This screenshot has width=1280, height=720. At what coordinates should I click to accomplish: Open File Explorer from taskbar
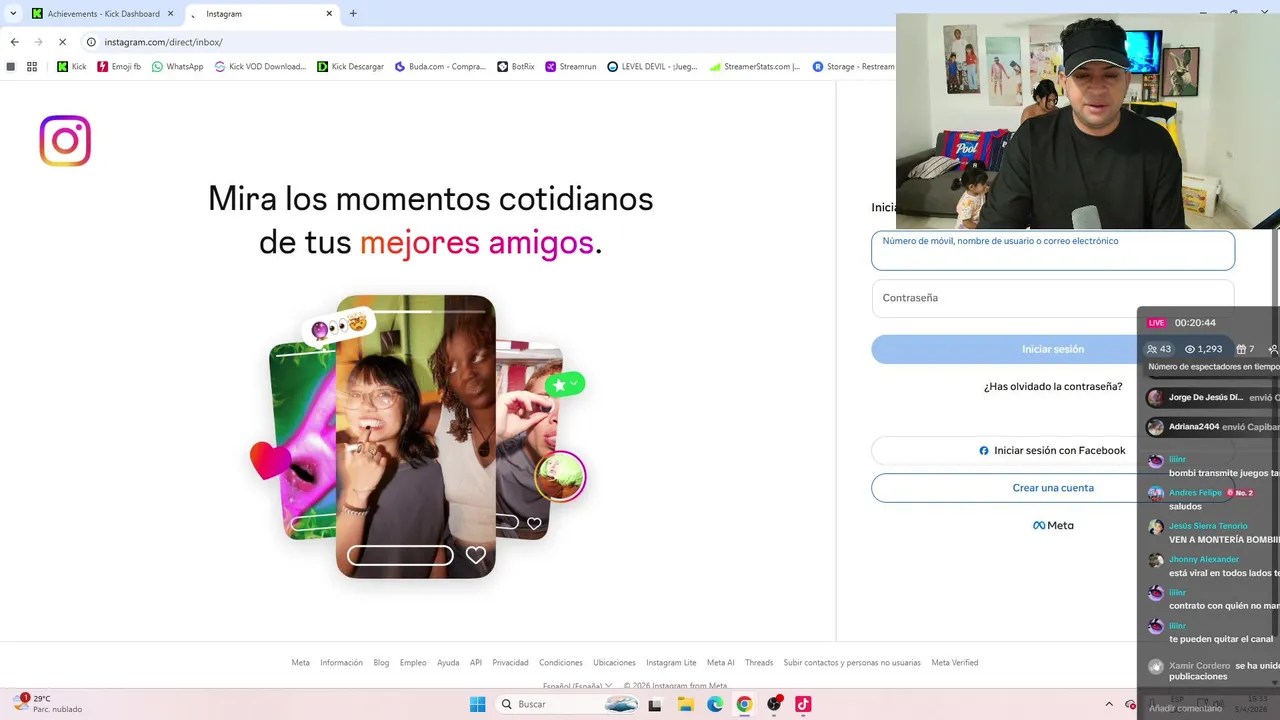click(686, 704)
